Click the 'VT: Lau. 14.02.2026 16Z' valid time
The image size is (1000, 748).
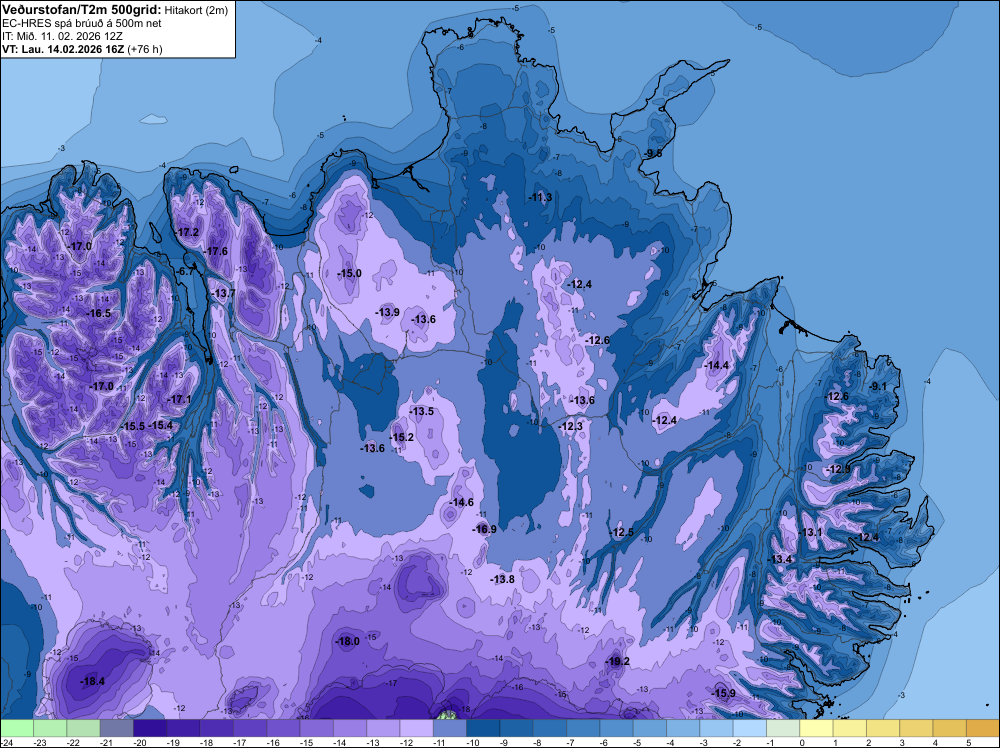(64, 49)
